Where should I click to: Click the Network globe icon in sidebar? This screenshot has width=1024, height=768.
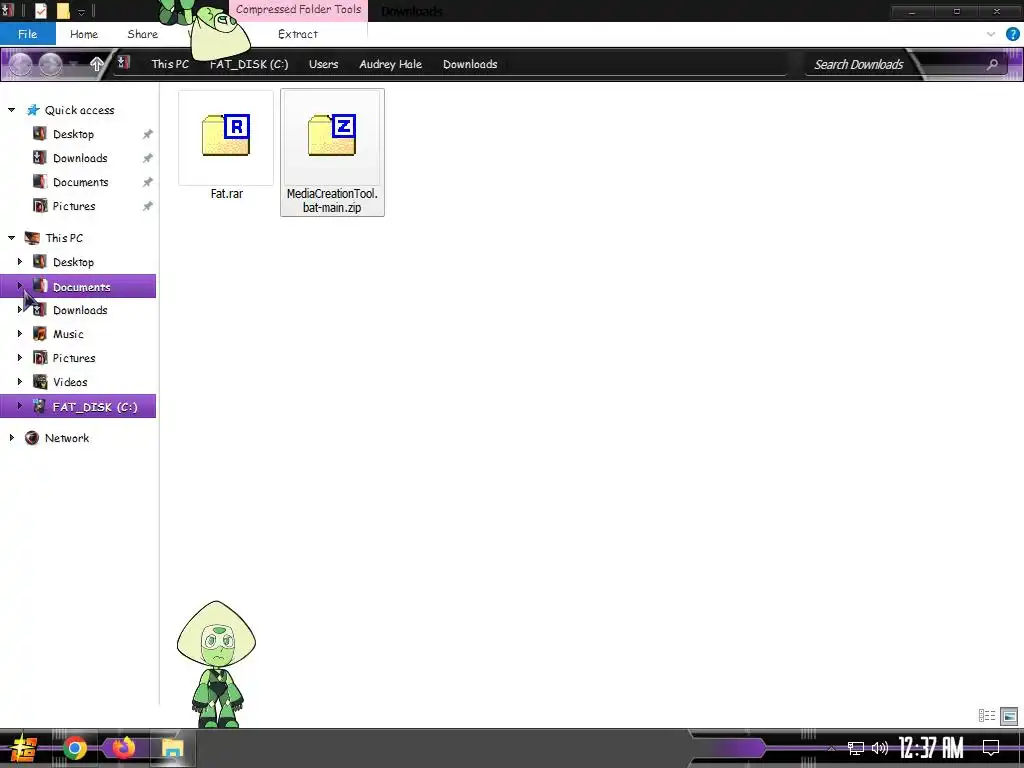pyautogui.click(x=32, y=438)
